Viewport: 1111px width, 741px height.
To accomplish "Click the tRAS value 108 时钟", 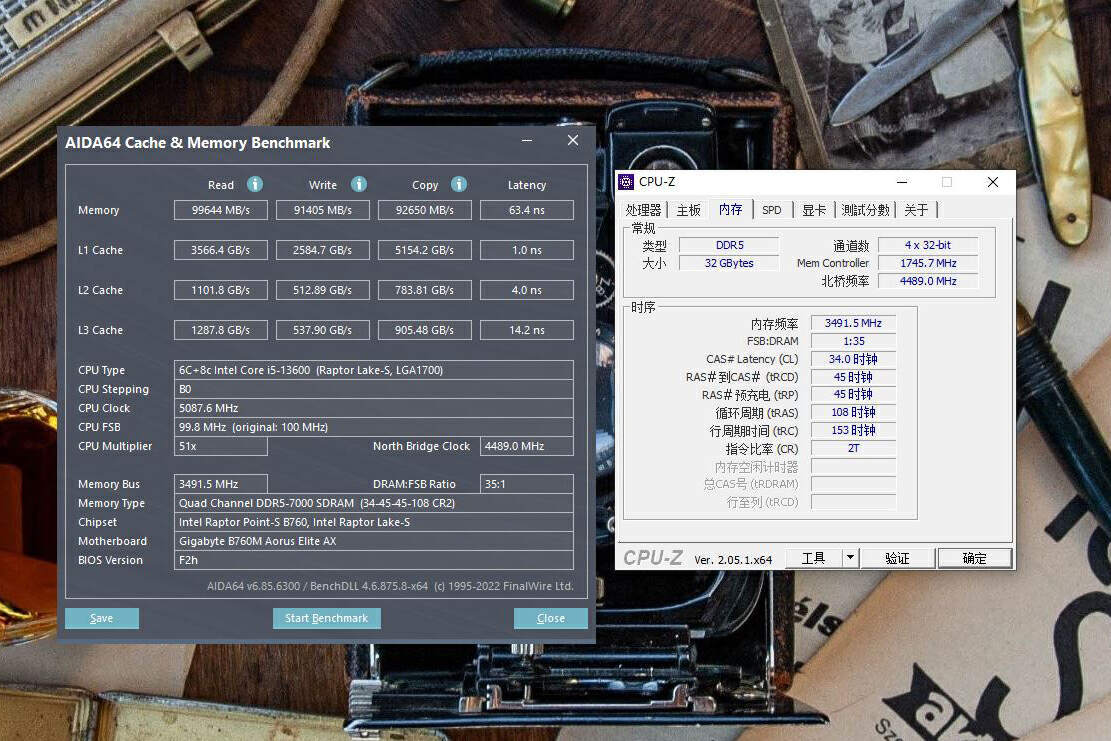I will (853, 412).
